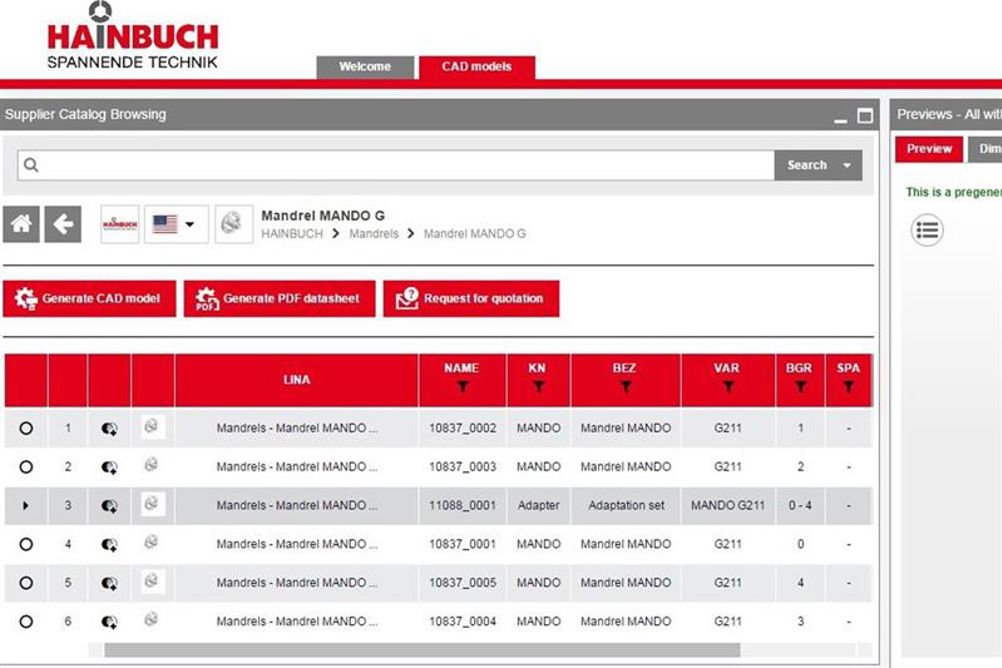Expand the Search button dropdown arrow
Image resolution: width=1002 pixels, height=668 pixels.
[847, 166]
